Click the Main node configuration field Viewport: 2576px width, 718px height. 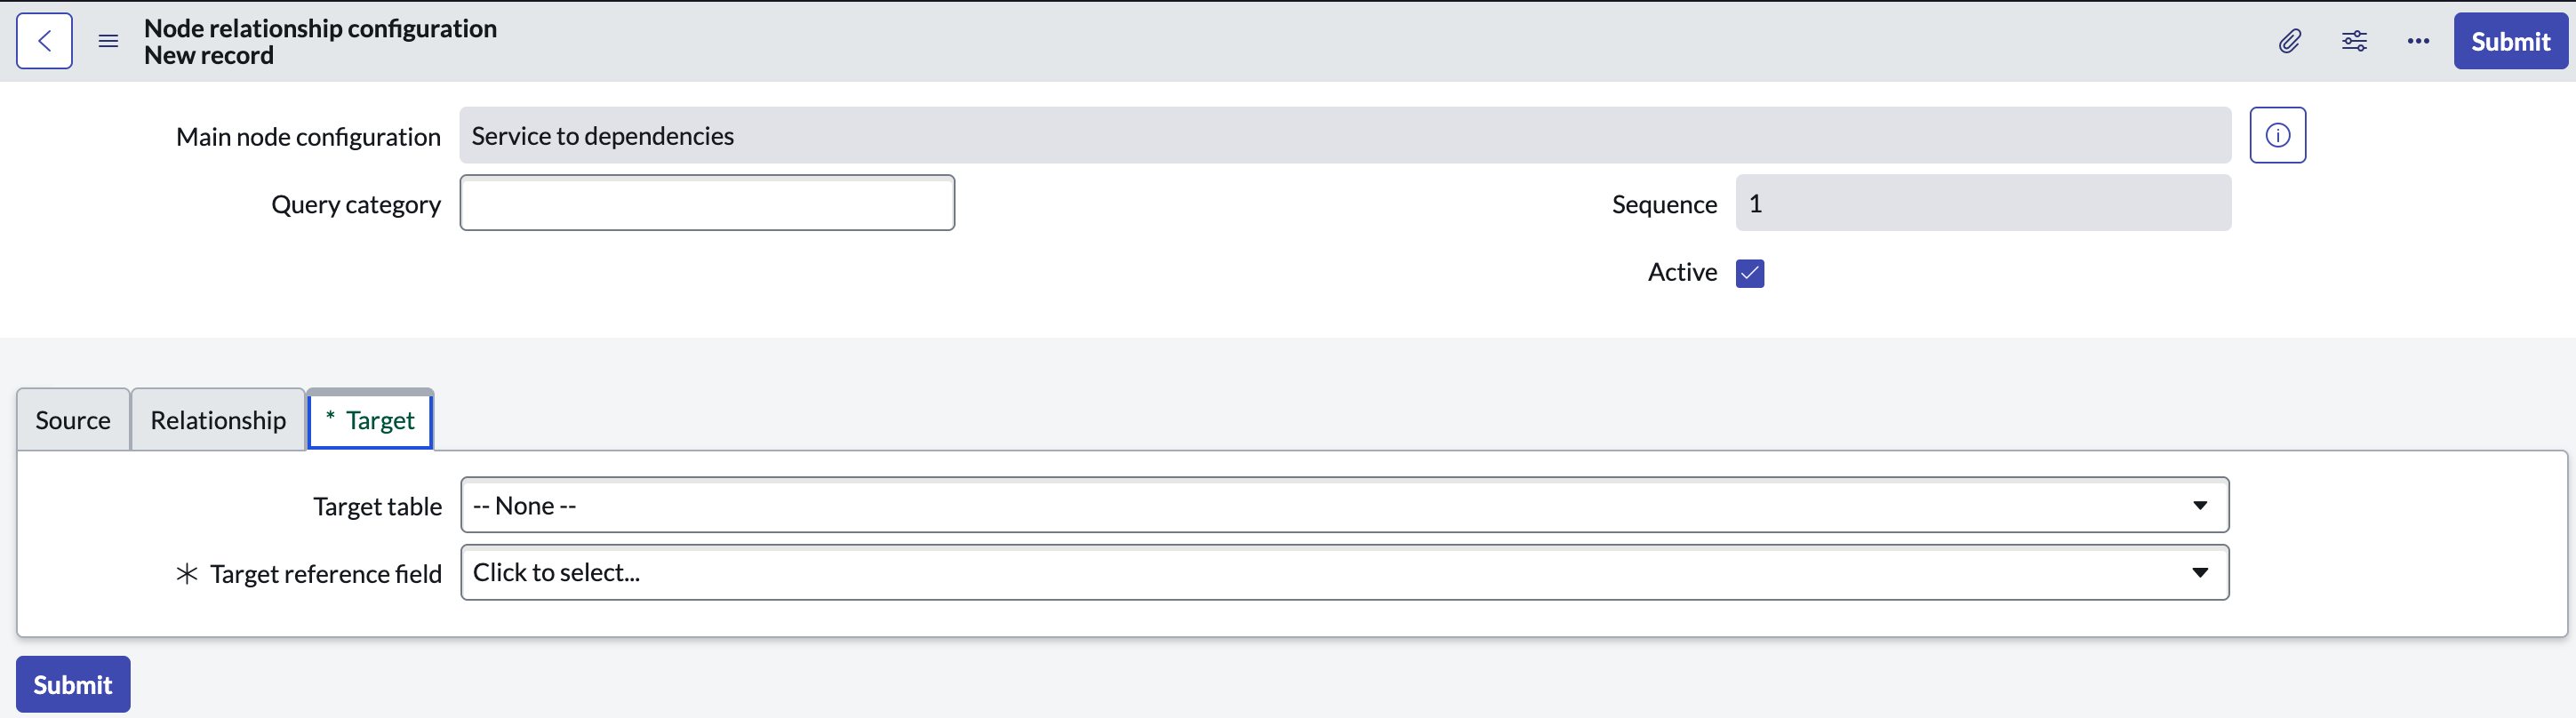[1344, 135]
